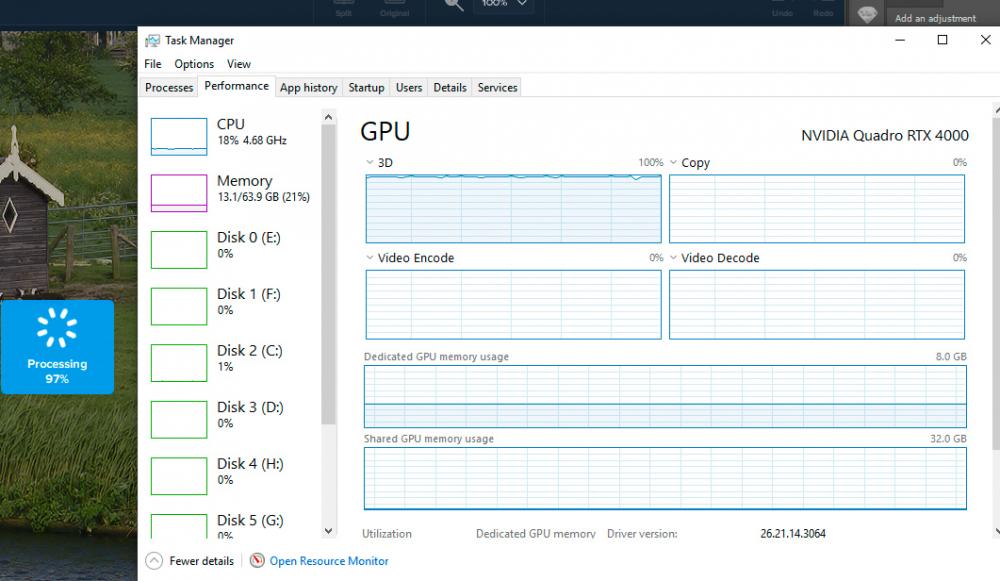Click the Fewer details arrow icon
The width and height of the screenshot is (1000, 581).
[x=154, y=561]
